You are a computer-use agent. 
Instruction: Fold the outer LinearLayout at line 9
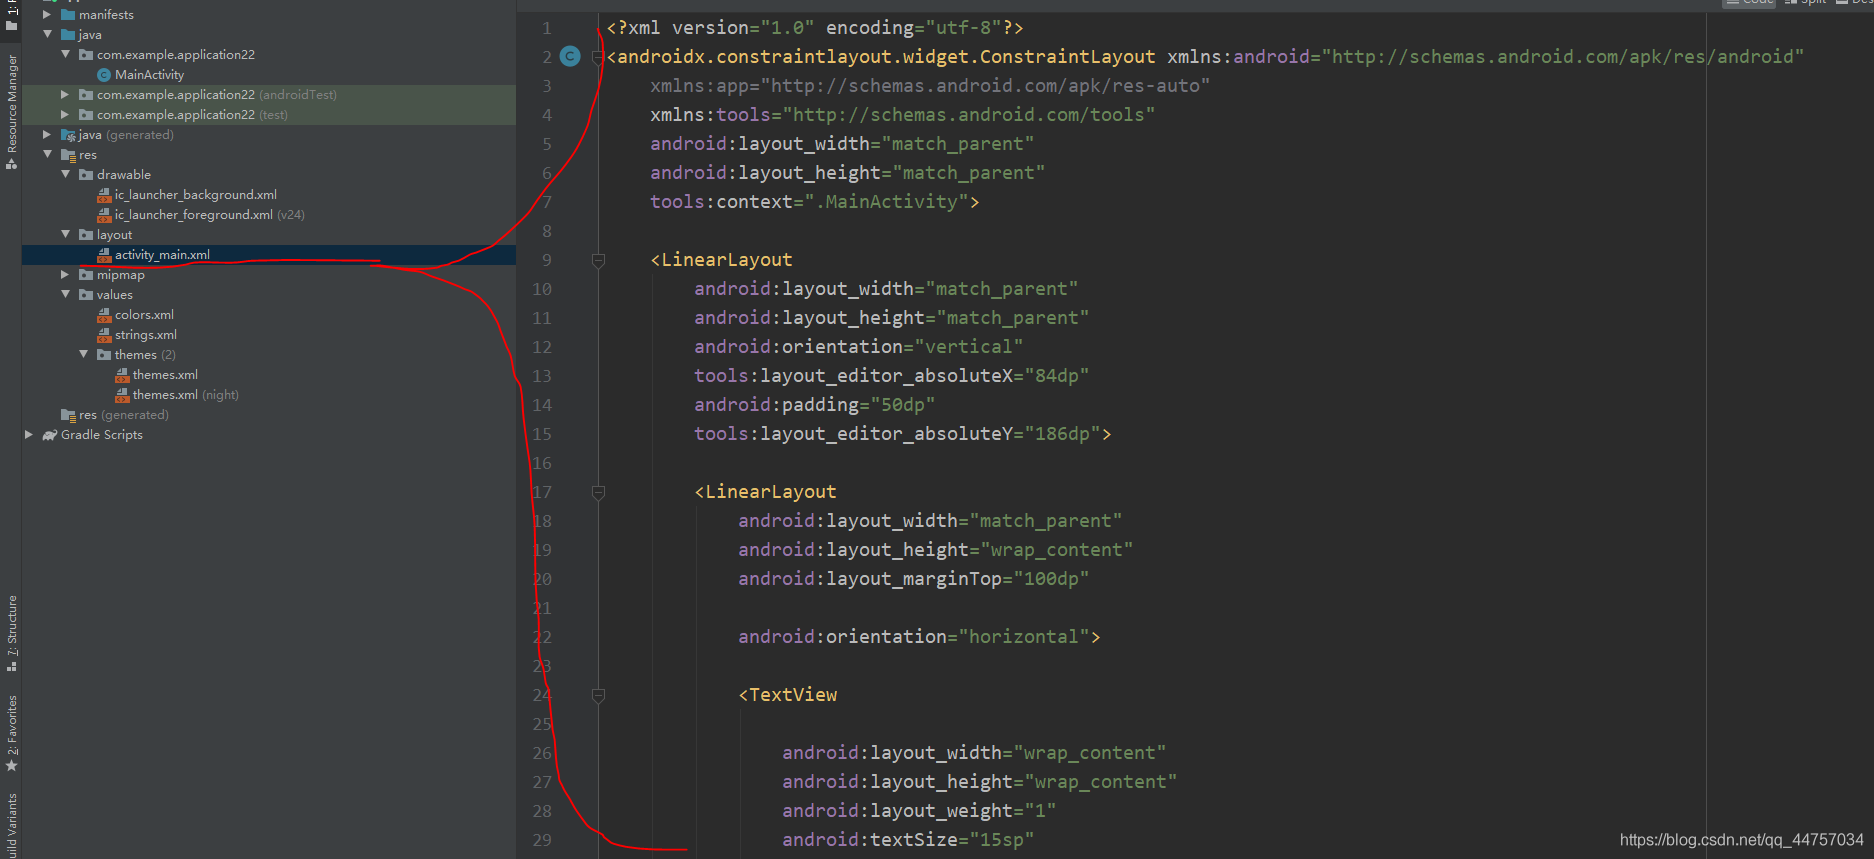point(598,260)
